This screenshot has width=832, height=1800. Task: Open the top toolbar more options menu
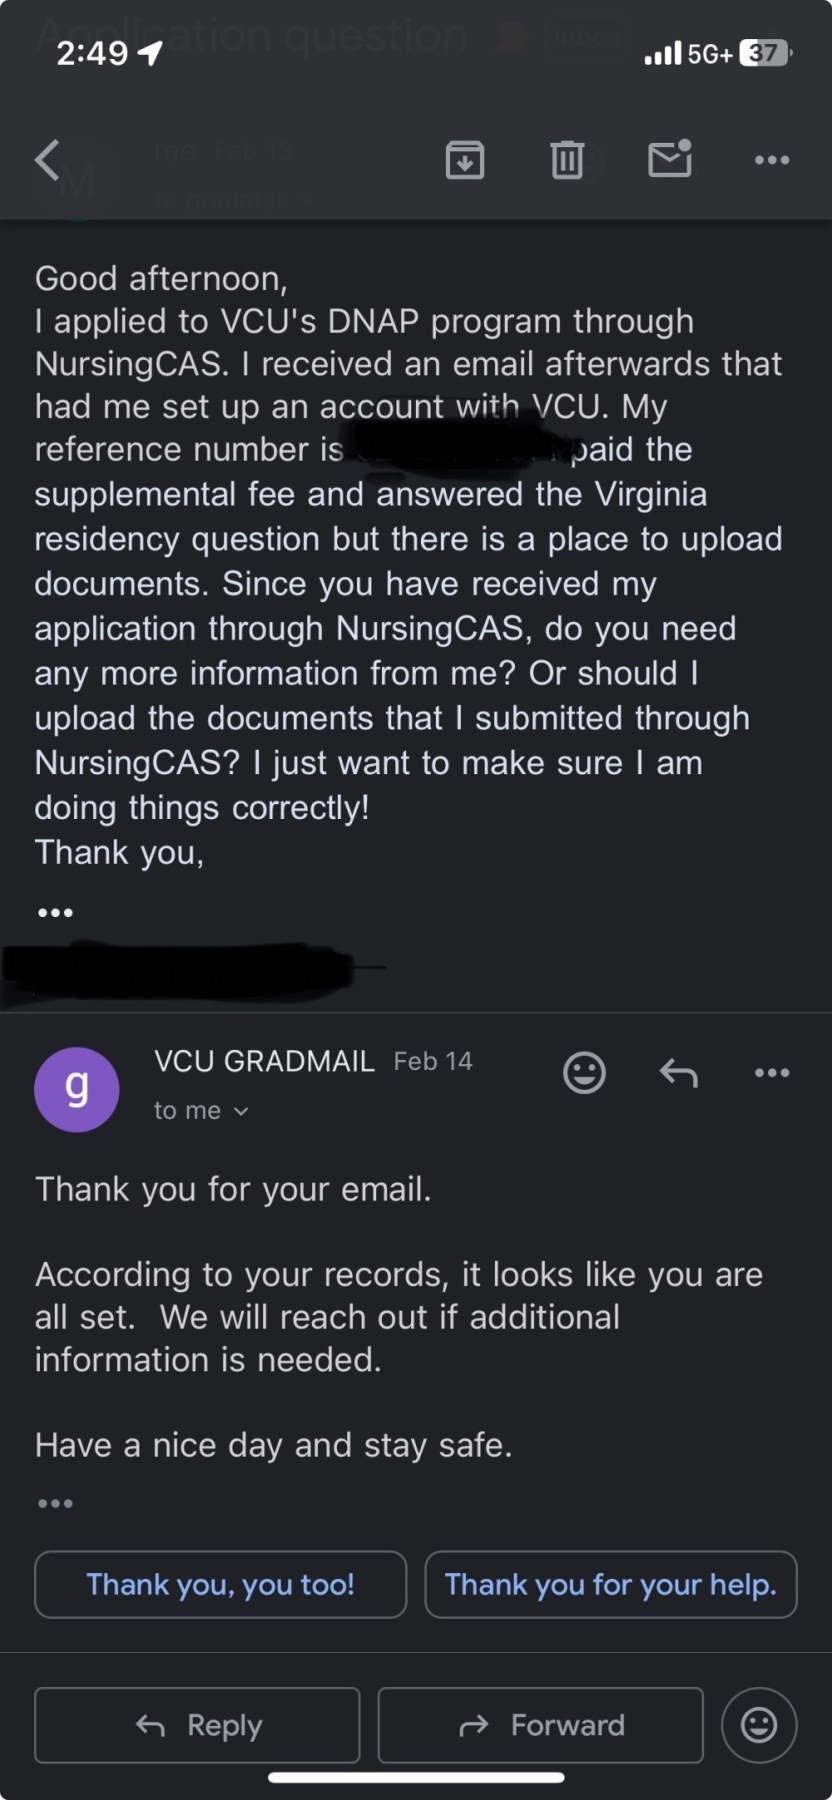pyautogui.click(x=772, y=160)
